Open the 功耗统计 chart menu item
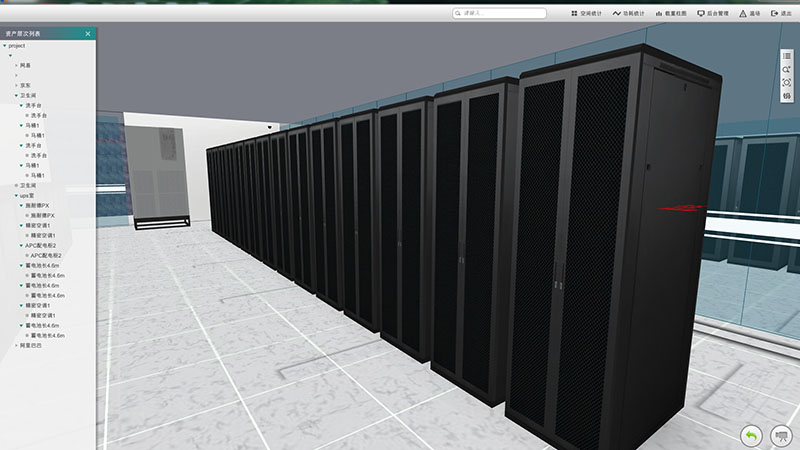The image size is (800, 450). coord(616,14)
